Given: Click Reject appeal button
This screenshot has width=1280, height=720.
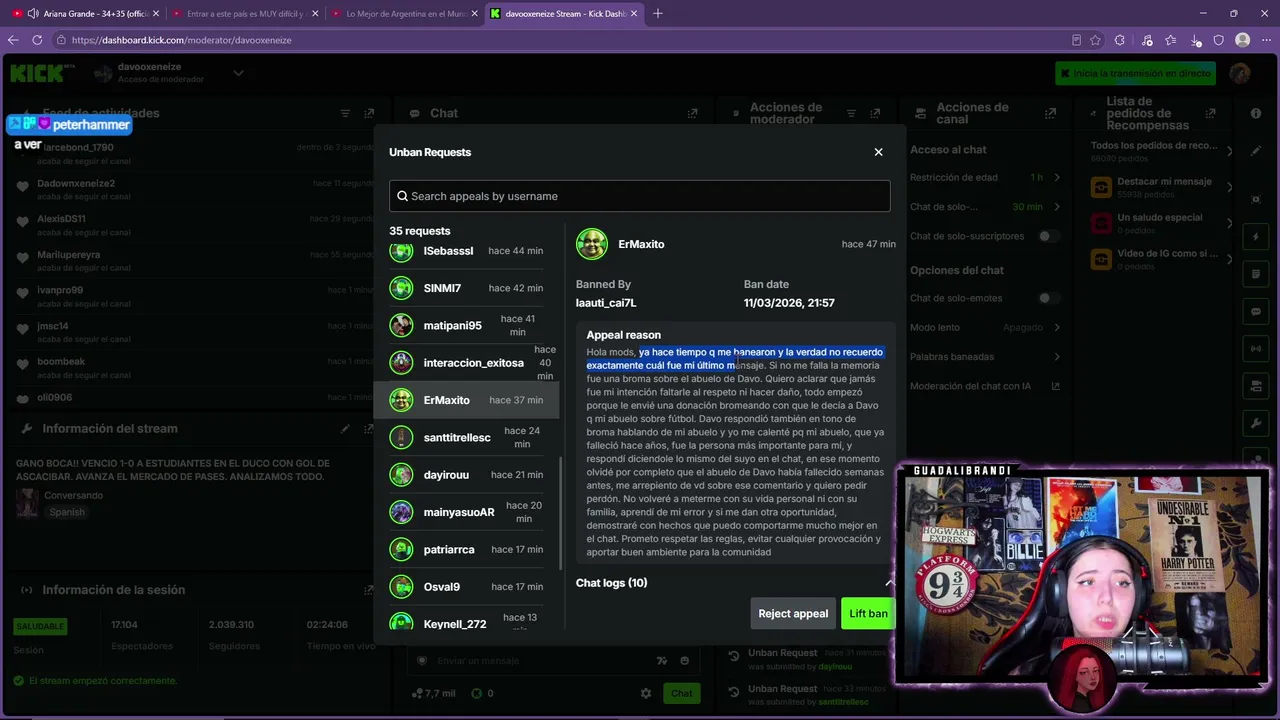Looking at the screenshot, I should 793,613.
